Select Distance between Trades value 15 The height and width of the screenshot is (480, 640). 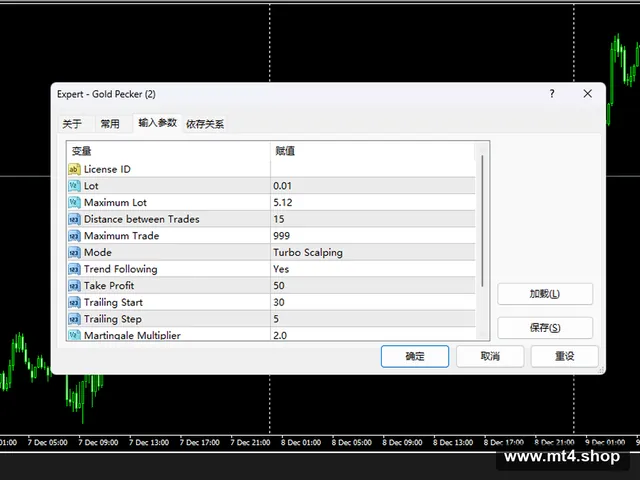pos(373,219)
